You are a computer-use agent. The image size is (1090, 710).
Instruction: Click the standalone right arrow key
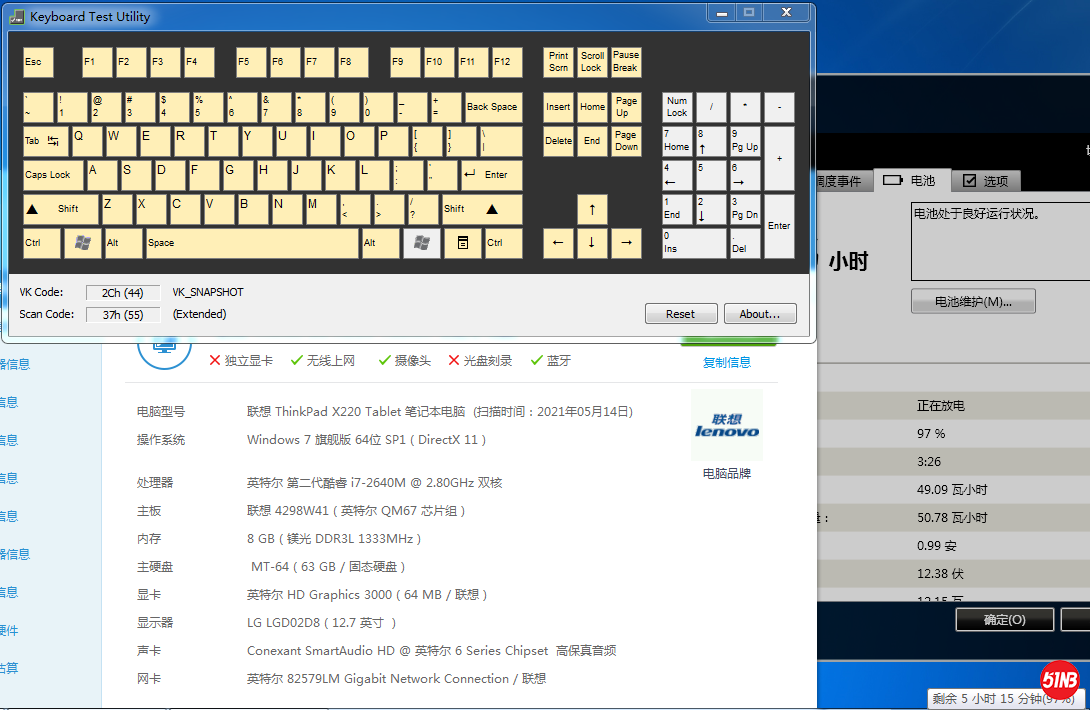click(626, 243)
